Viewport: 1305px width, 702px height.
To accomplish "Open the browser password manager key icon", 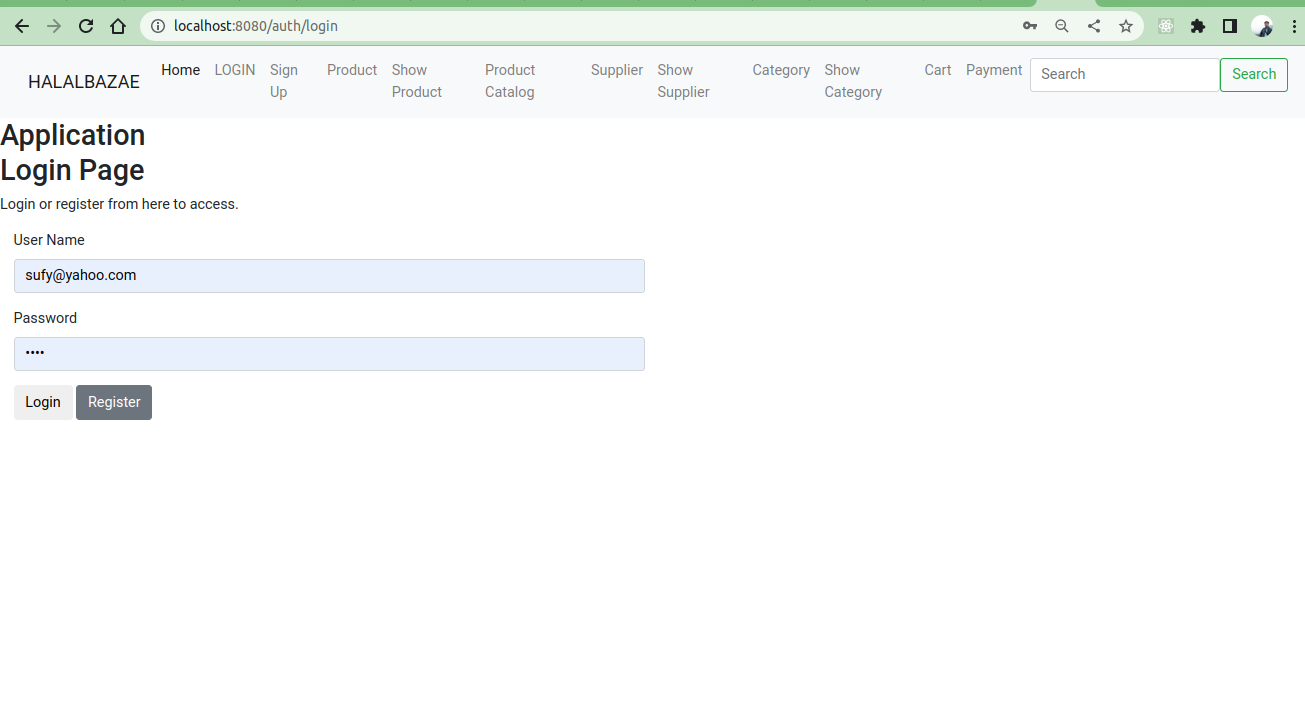I will click(x=1029, y=25).
